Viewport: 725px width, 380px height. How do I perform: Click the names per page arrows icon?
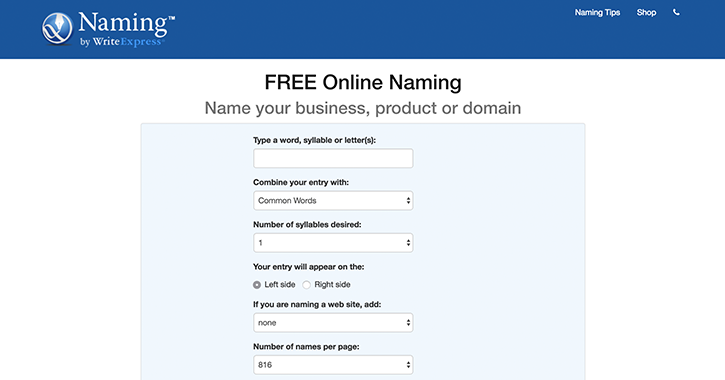408,365
